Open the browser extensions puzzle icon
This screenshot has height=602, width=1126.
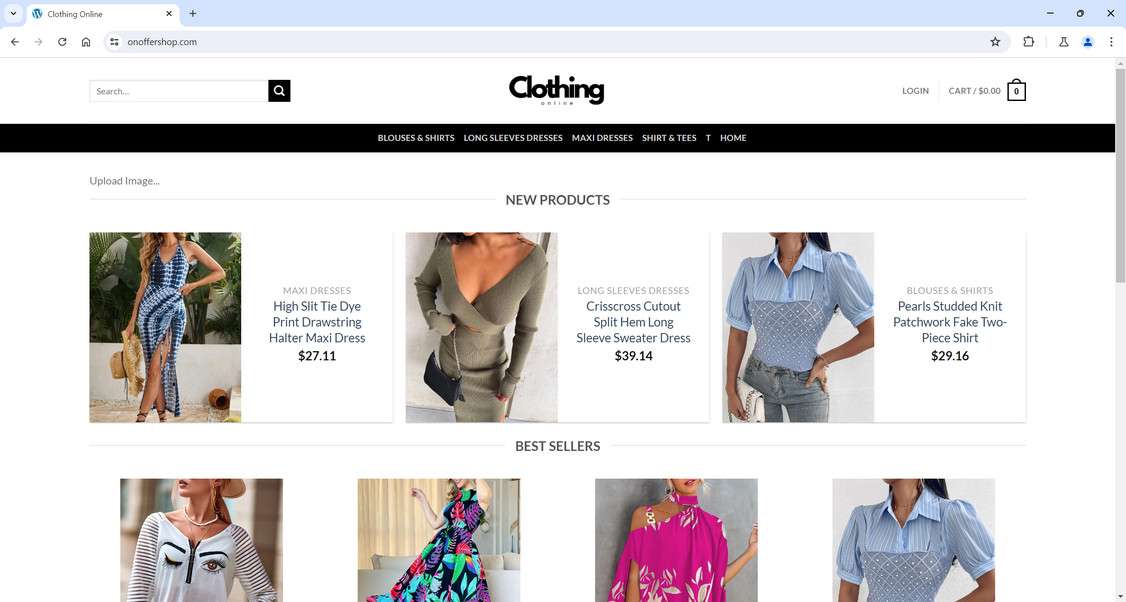(1028, 42)
